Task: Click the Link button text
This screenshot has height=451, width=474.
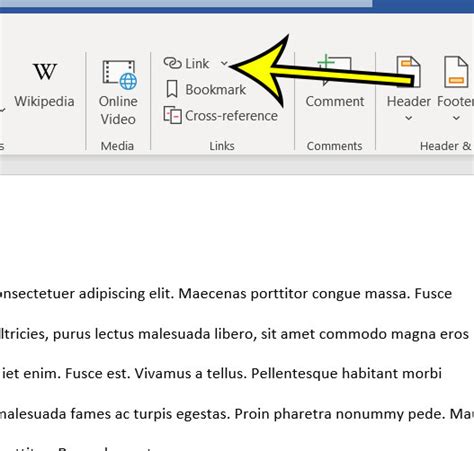Action: click(x=197, y=63)
